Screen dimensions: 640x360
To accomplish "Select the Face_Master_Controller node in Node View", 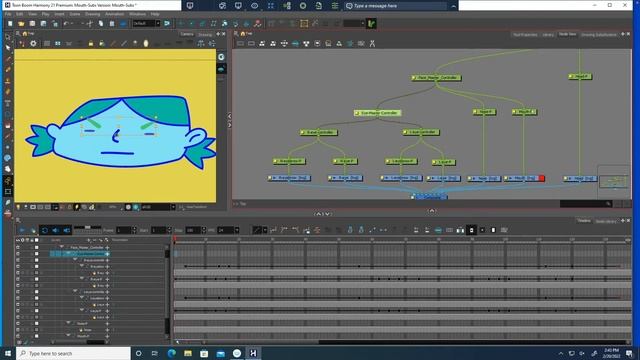I will pyautogui.click(x=436, y=78).
